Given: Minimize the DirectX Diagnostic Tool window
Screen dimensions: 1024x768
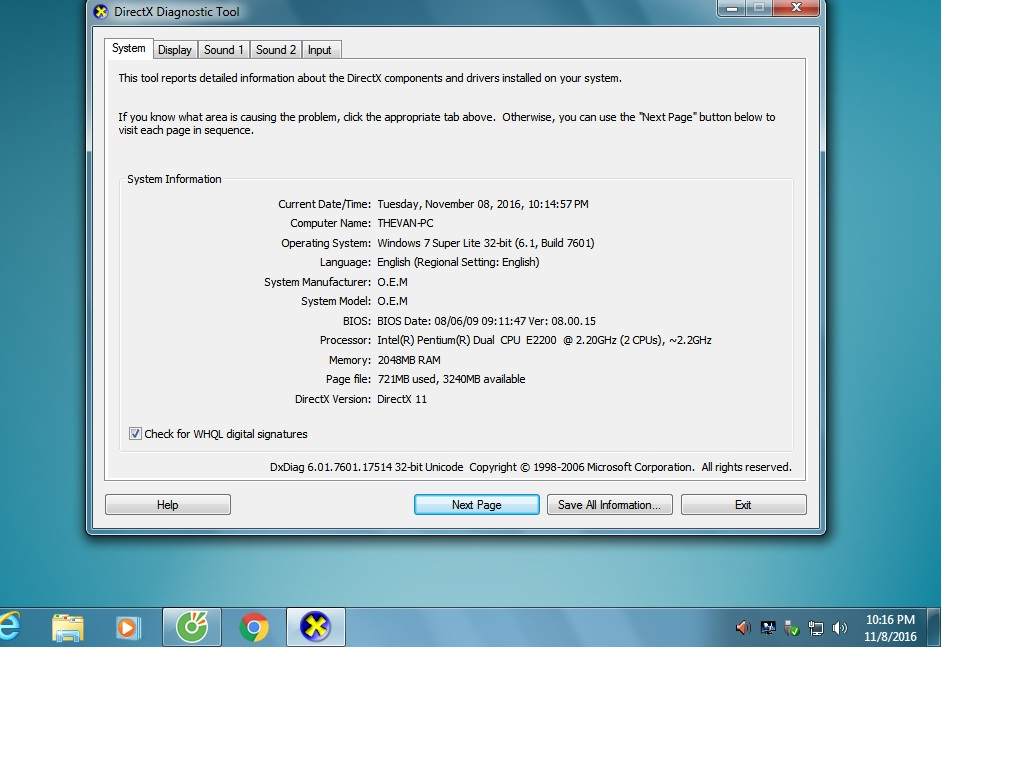Looking at the screenshot, I should click(x=732, y=8).
